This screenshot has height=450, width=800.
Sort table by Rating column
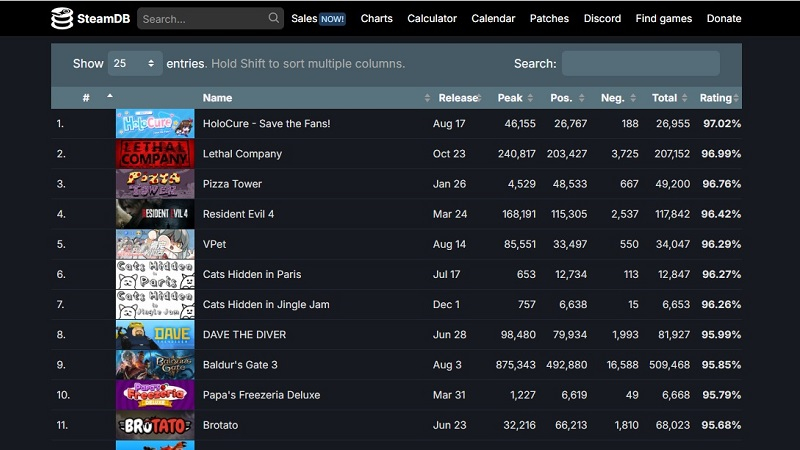coord(715,98)
